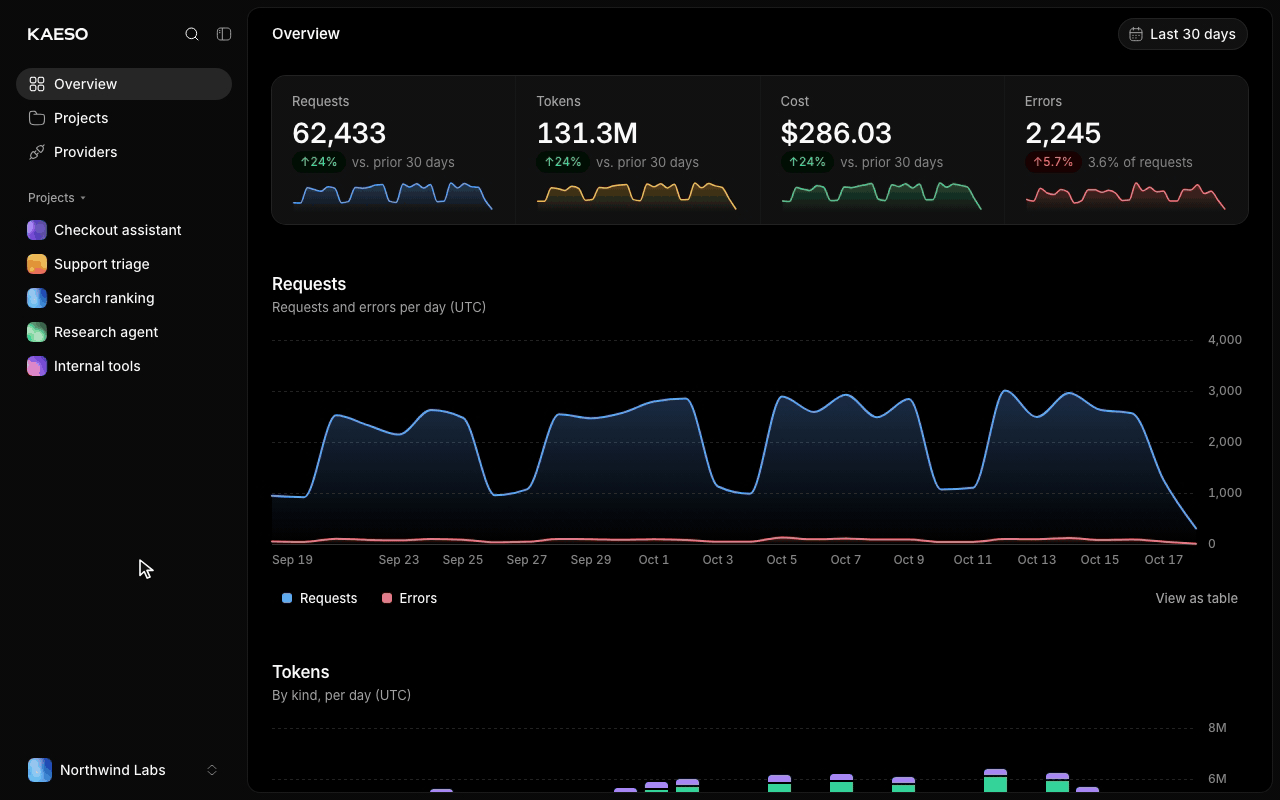Click the Search ranking project icon

pos(37,298)
